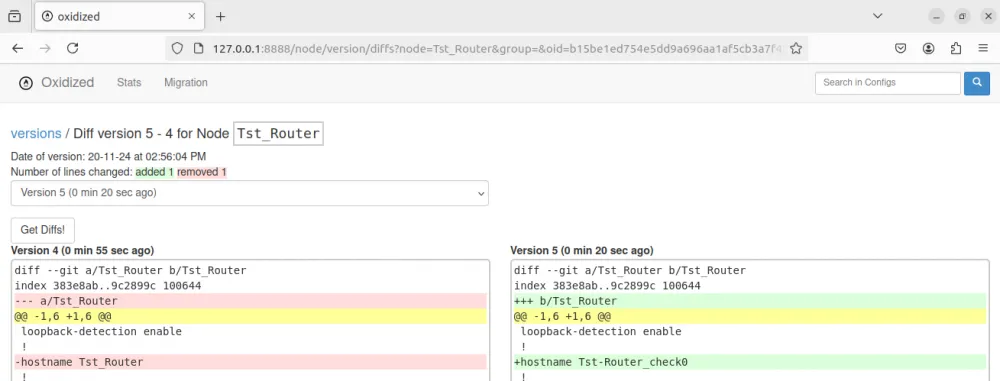Select the oxidized tab title

pyautogui.click(x=79, y=17)
